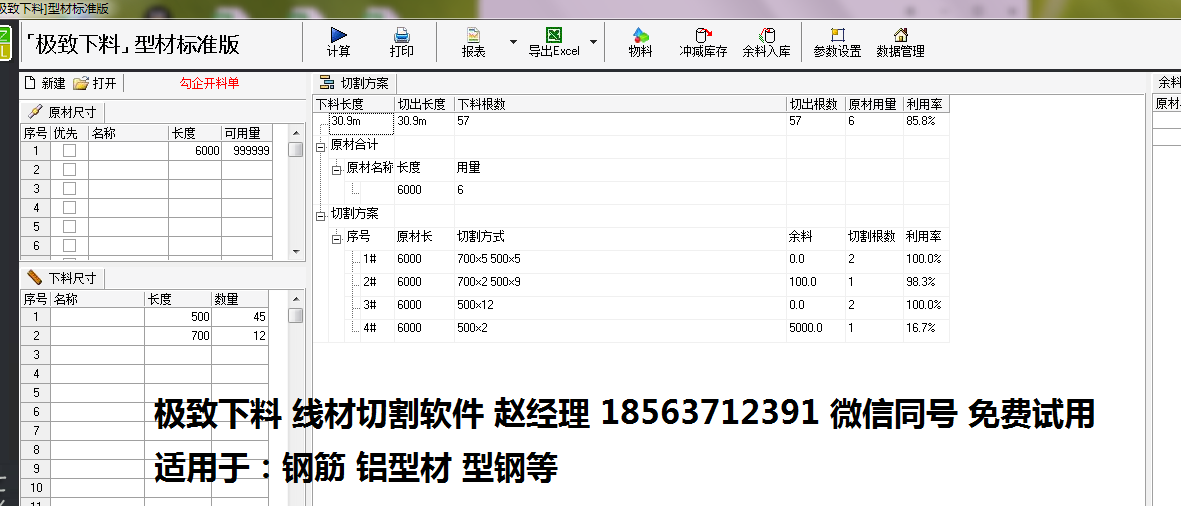1181x506 pixels.
Task: Click the 长度 cell showing 500
Action: tap(178, 317)
